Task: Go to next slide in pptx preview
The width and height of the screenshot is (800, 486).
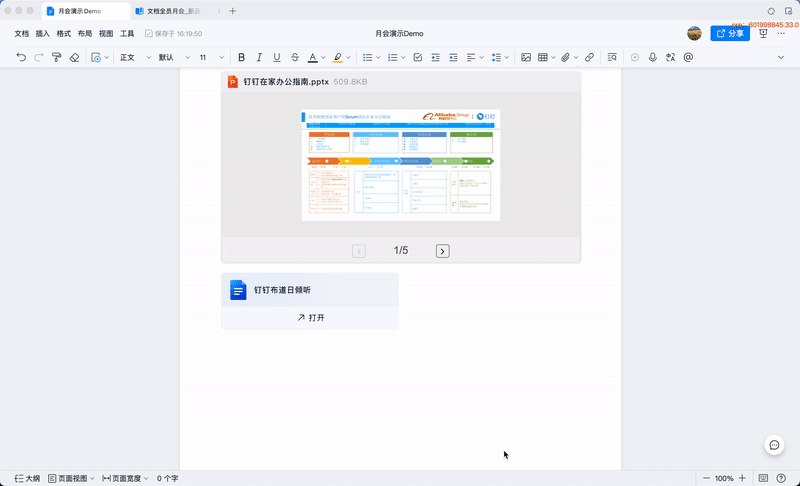Action: click(442, 251)
